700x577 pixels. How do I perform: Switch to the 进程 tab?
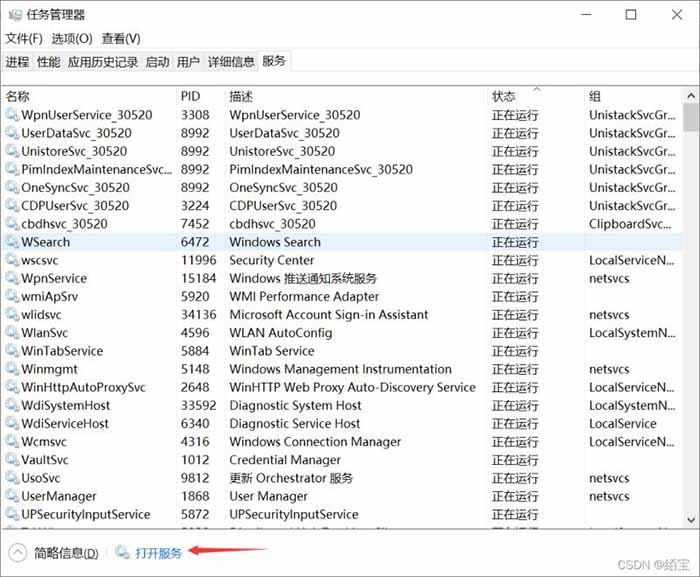point(17,62)
